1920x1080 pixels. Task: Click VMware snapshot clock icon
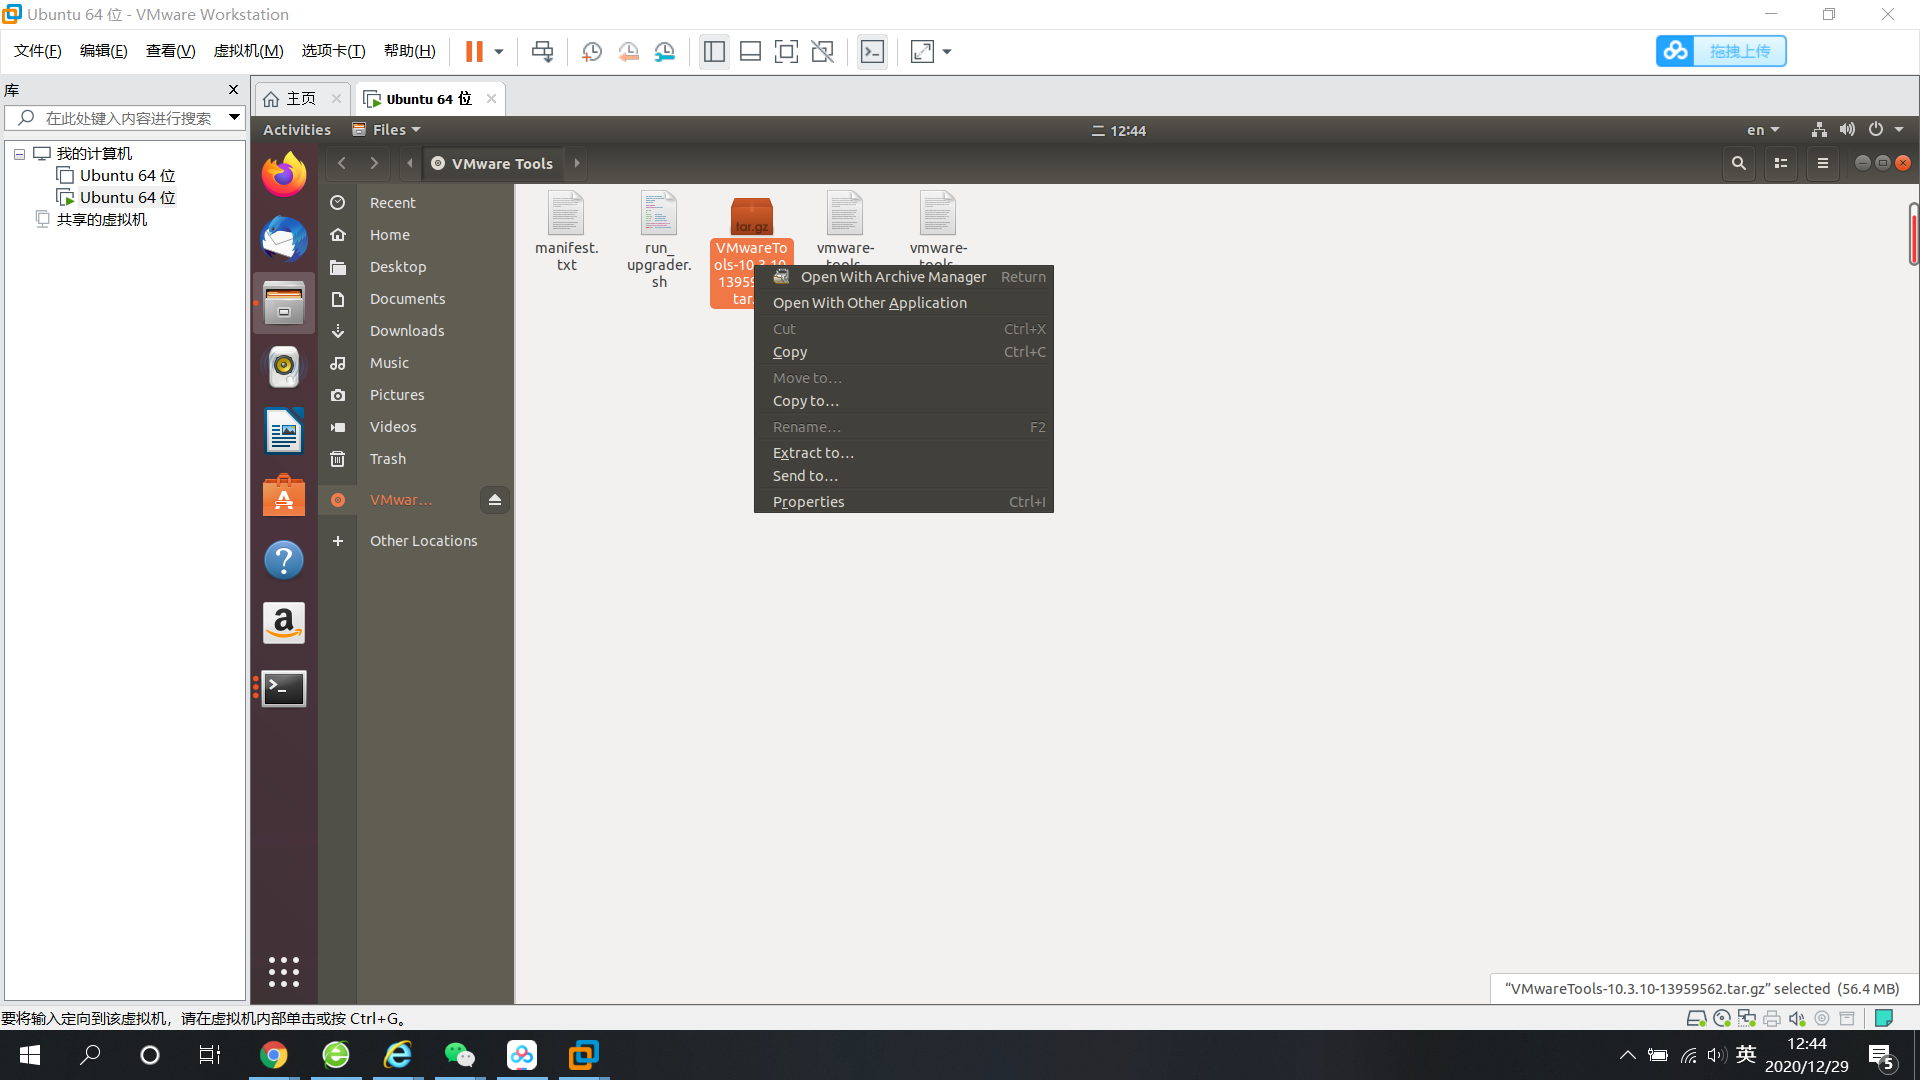pos(592,52)
